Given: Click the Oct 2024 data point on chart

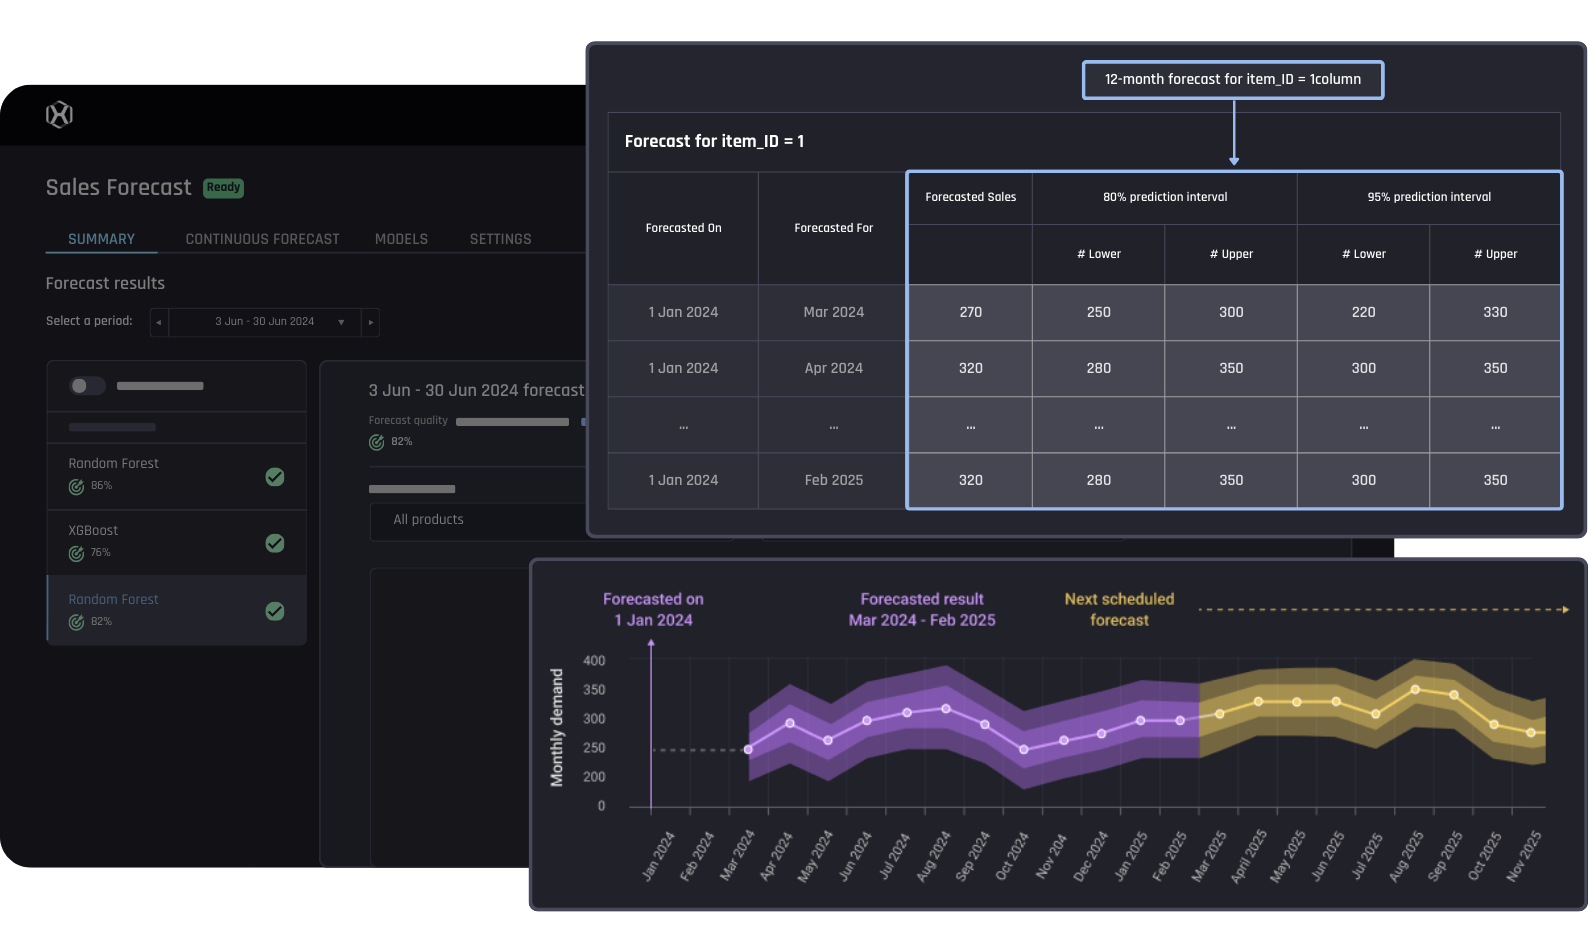Looking at the screenshot, I should tap(1023, 749).
